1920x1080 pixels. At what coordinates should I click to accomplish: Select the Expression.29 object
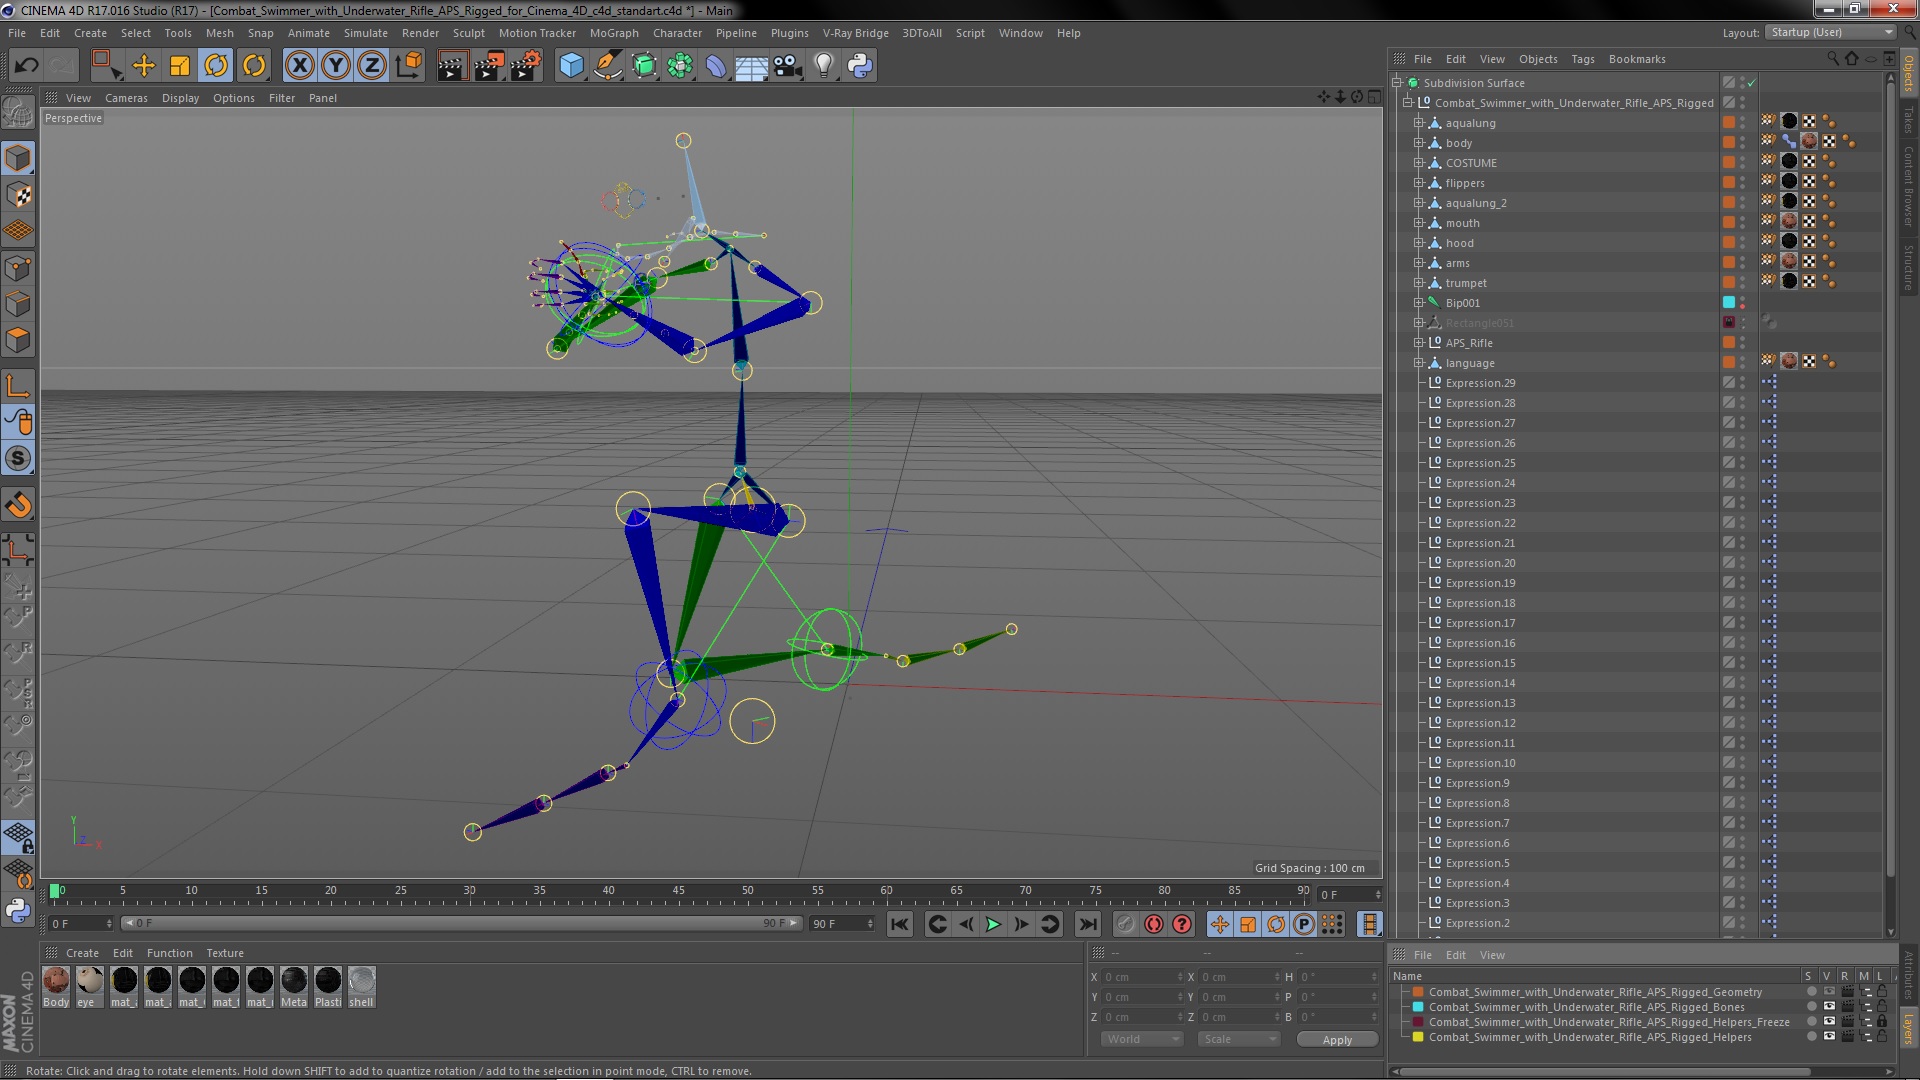tap(1480, 383)
